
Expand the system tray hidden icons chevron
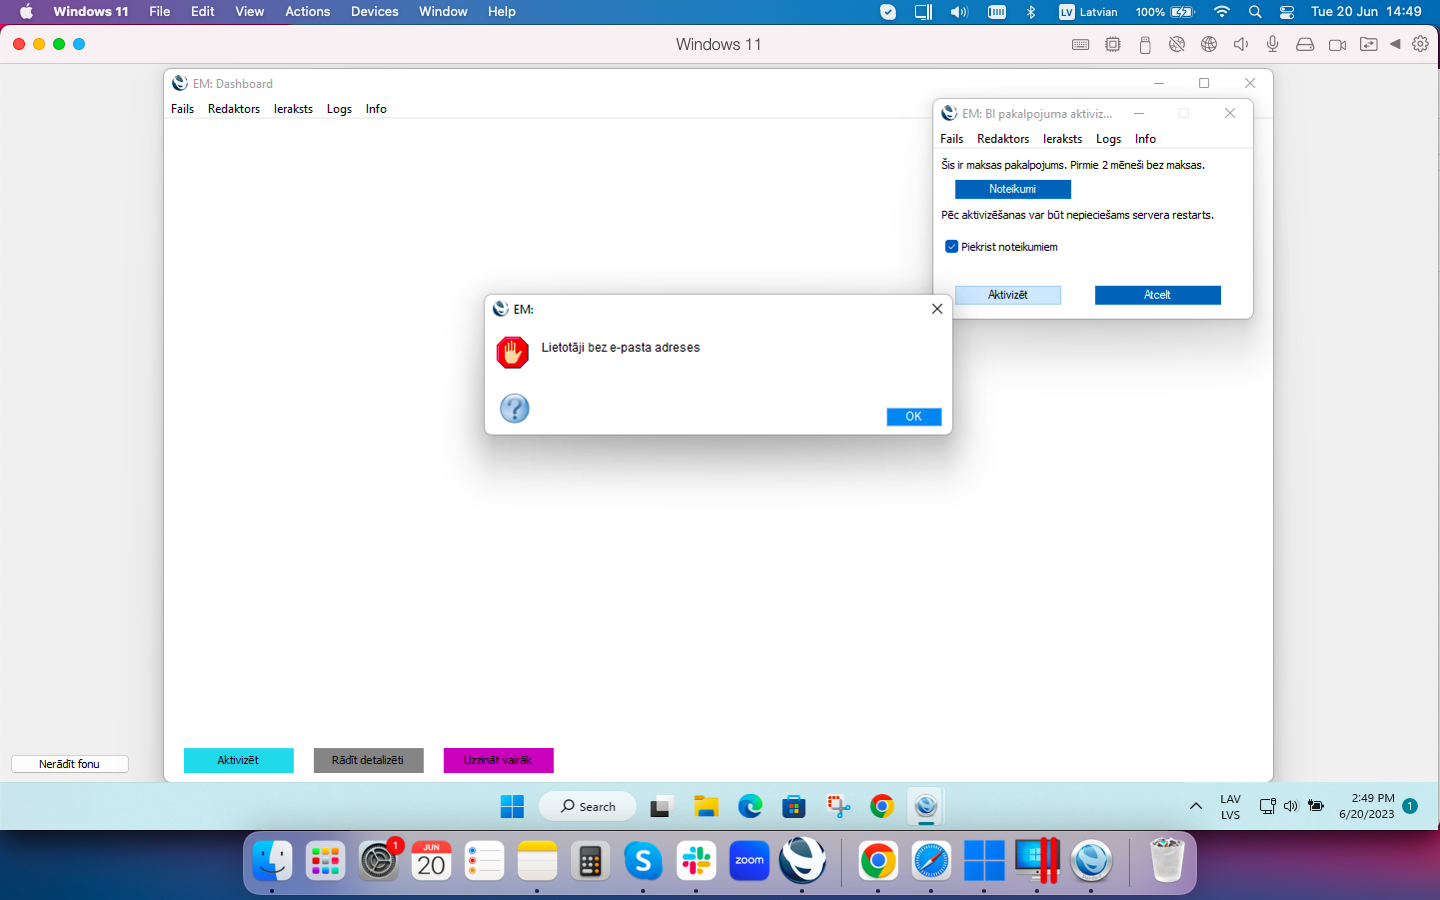(x=1195, y=806)
